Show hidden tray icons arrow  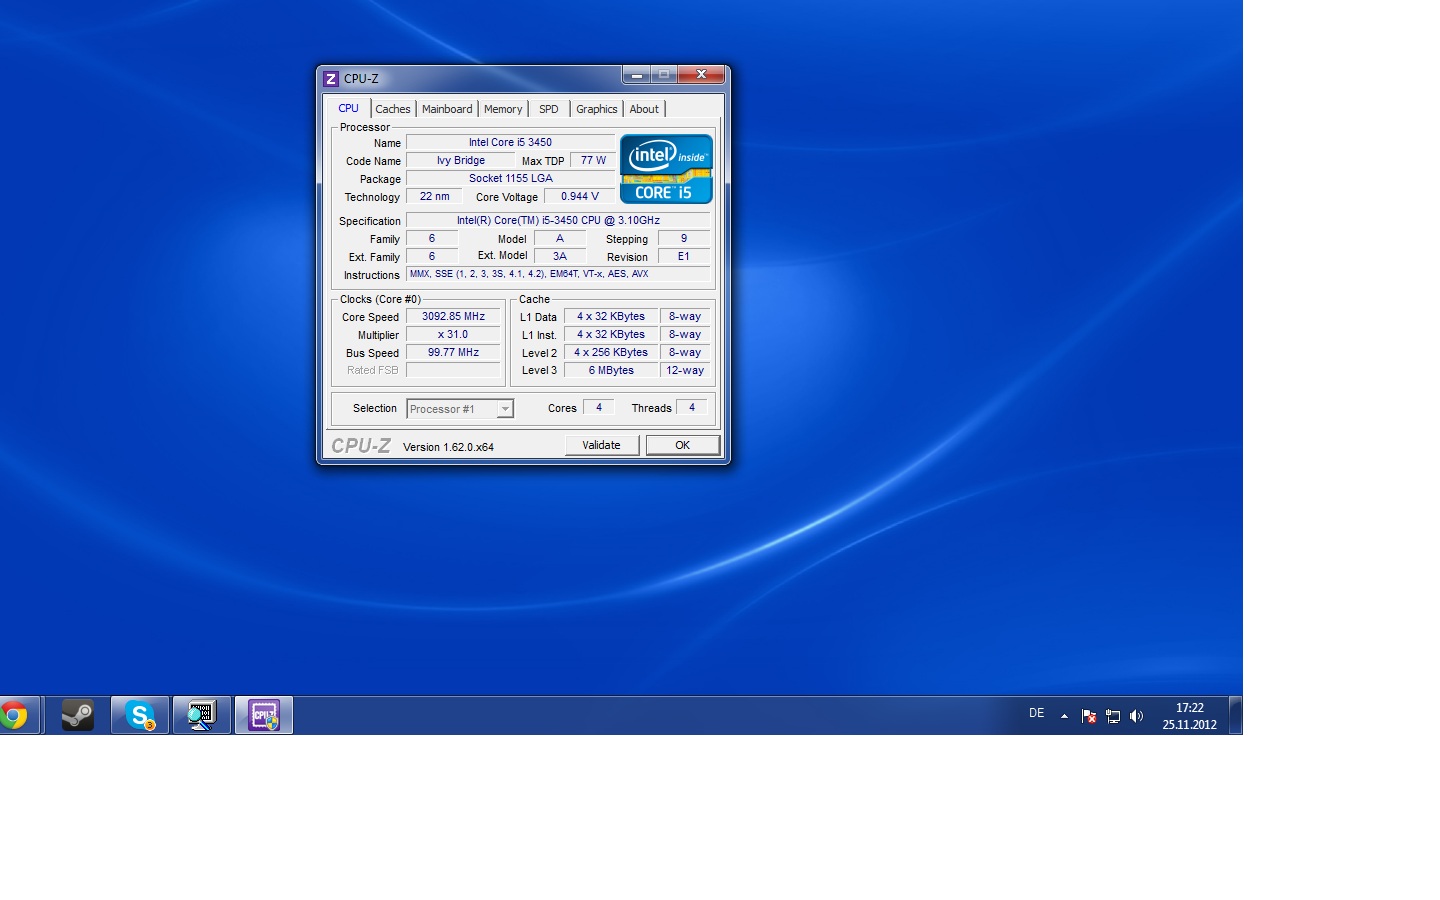coord(1064,716)
